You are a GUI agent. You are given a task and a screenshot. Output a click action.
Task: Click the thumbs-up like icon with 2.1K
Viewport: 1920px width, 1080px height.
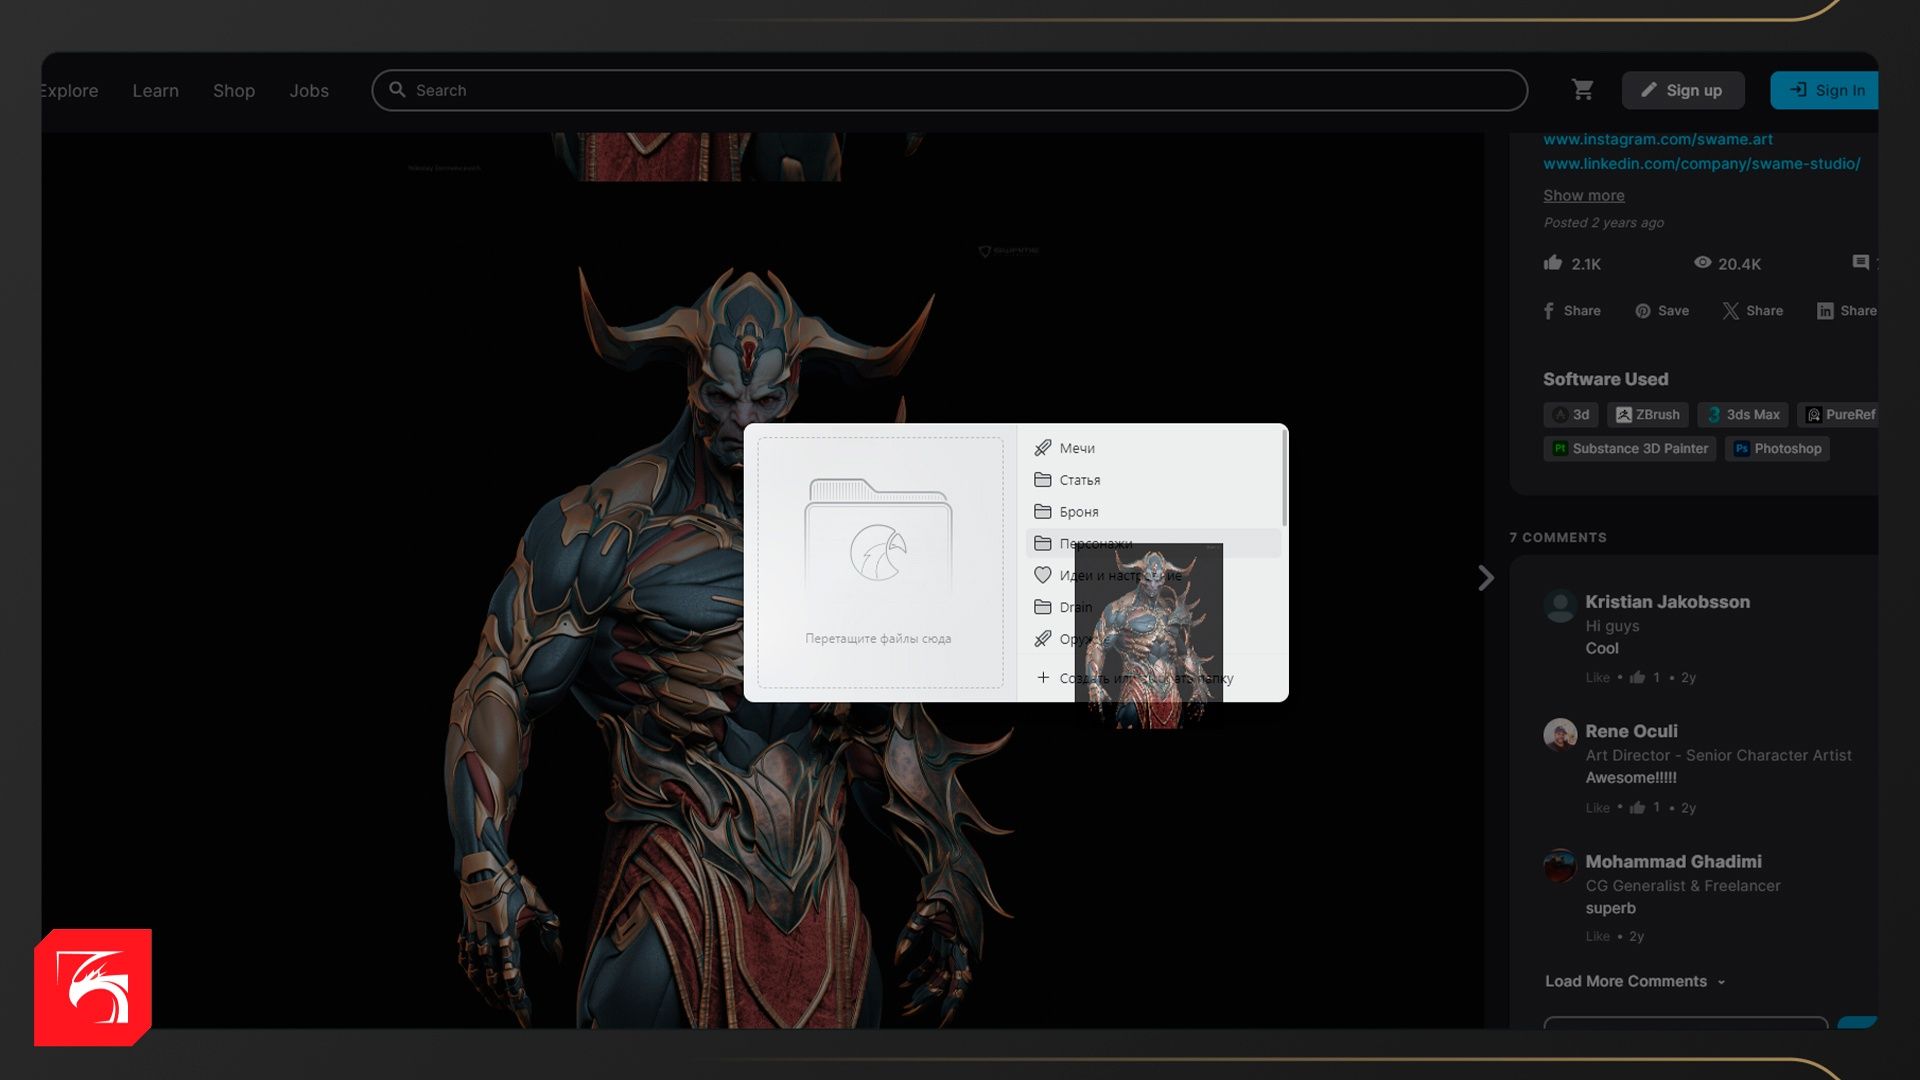tap(1553, 263)
